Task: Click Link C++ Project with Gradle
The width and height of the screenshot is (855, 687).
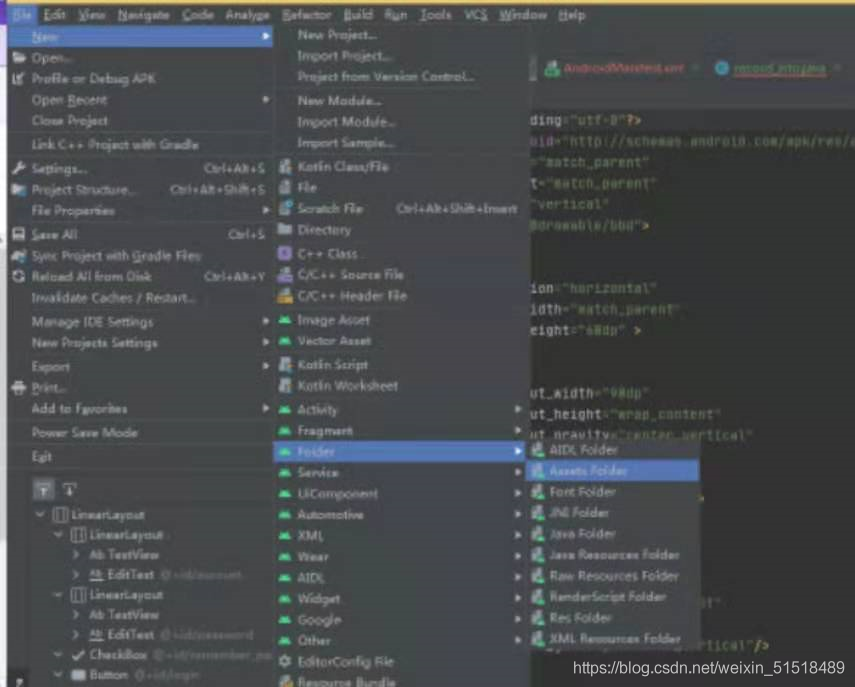Action: 141,144
